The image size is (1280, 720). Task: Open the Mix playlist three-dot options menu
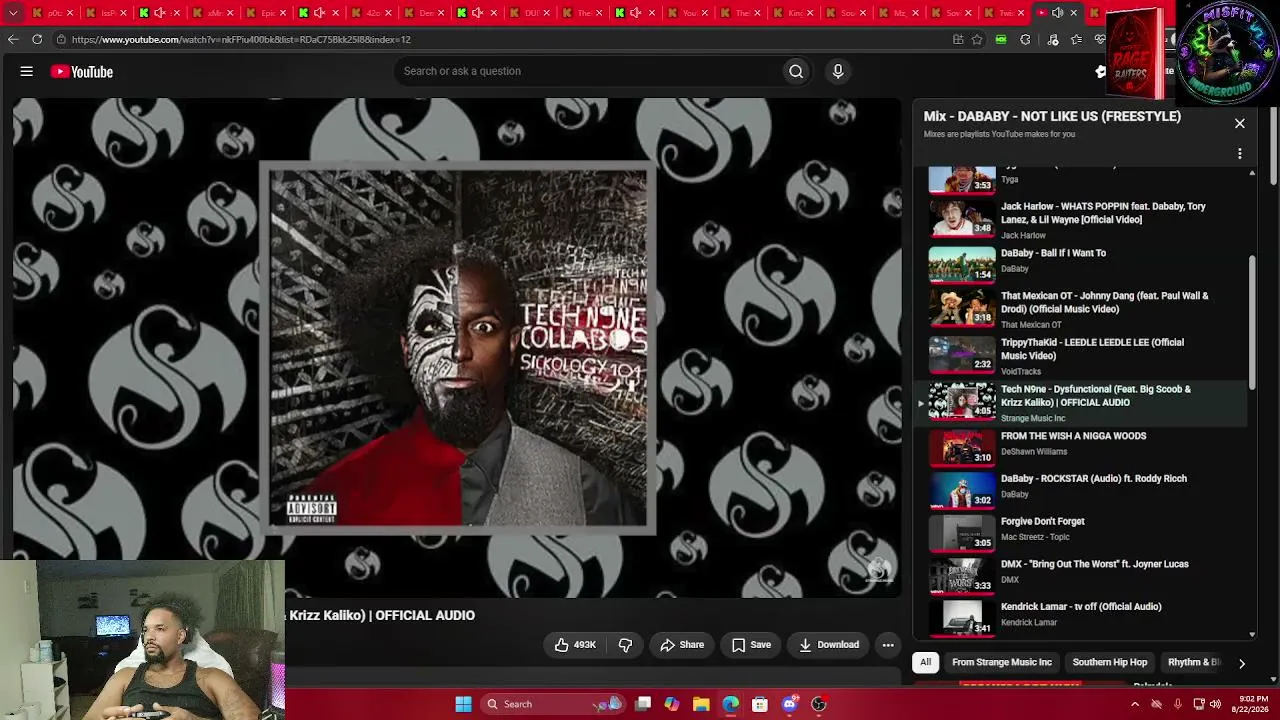[1240, 154]
